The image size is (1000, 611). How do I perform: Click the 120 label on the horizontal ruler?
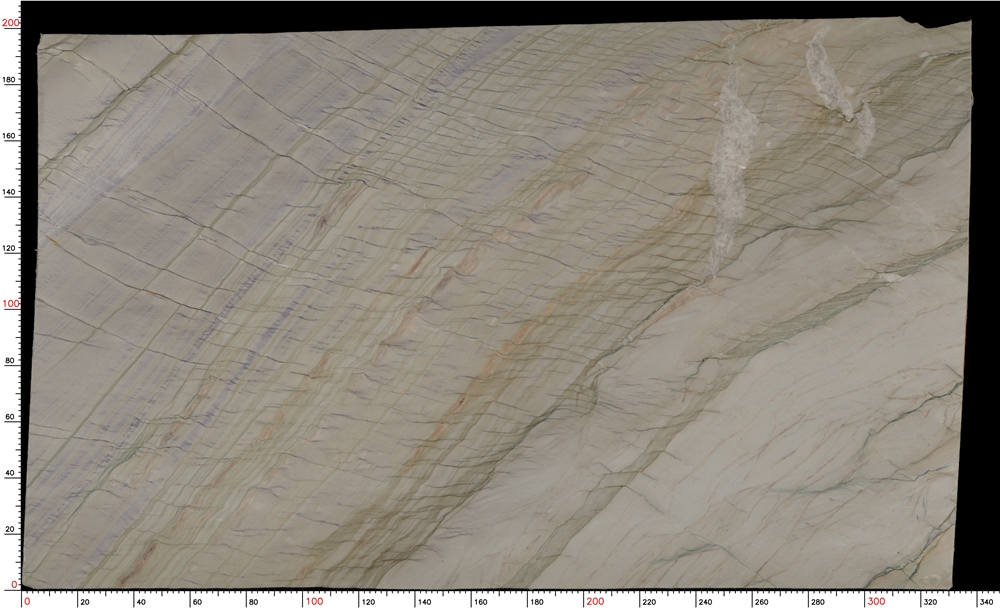pyautogui.click(x=368, y=602)
